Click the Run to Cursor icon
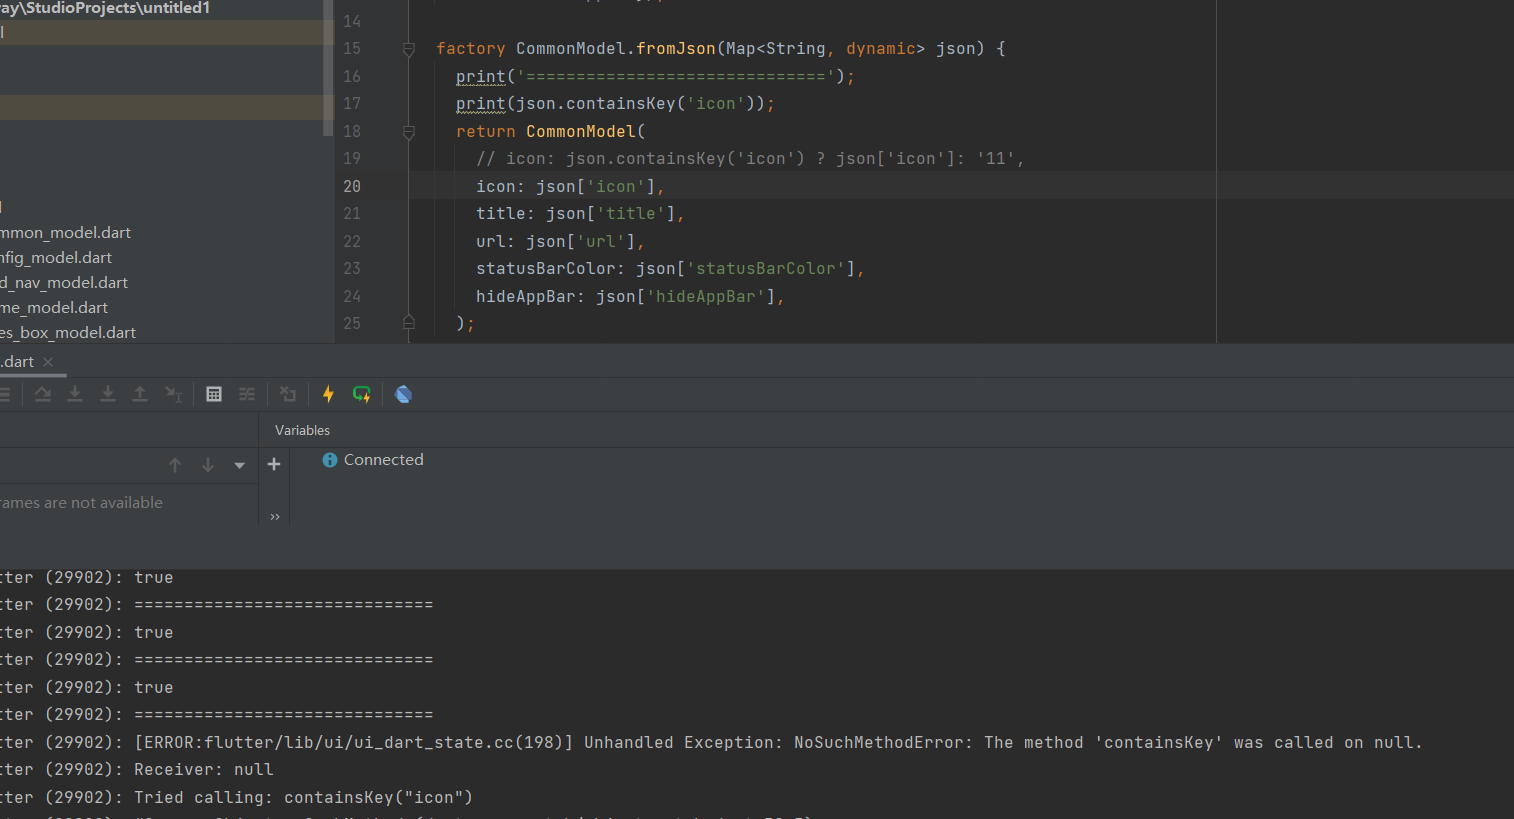The height and width of the screenshot is (819, 1514). pyautogui.click(x=173, y=394)
